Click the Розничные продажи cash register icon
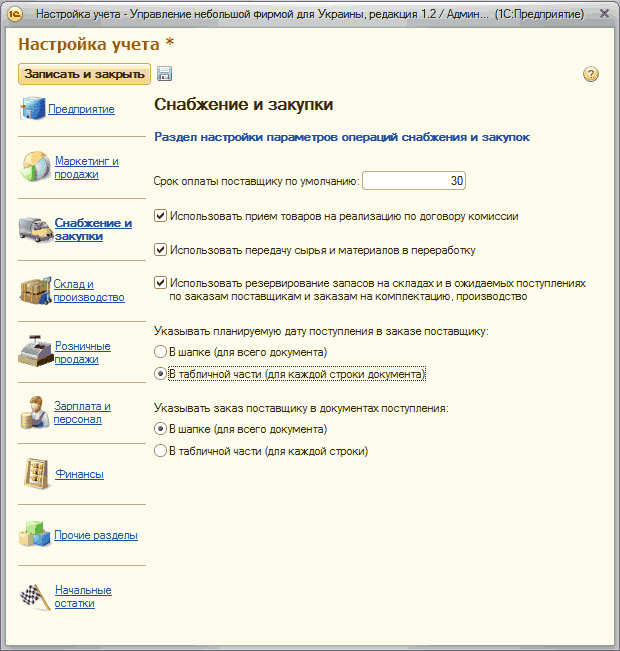Viewport: 620px width, 651px height. point(36,351)
